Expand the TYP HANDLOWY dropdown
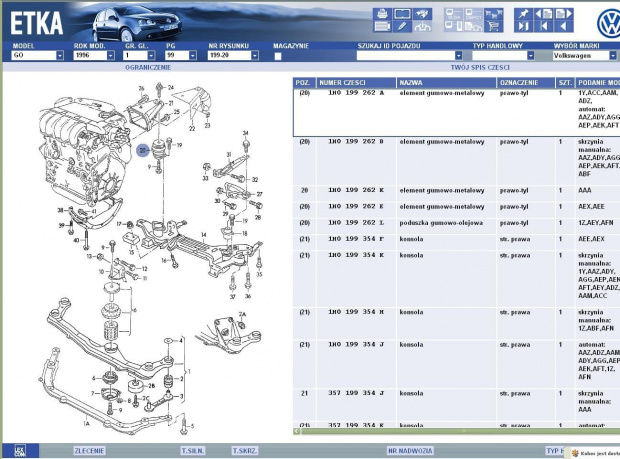The width and height of the screenshot is (620, 459). (531, 55)
